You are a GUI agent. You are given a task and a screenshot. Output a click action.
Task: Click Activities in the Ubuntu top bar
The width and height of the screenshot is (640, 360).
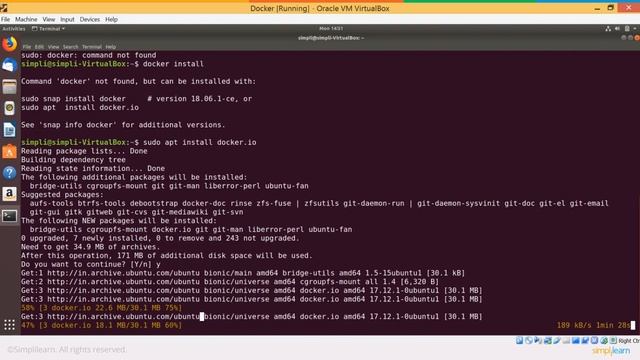(x=13, y=29)
